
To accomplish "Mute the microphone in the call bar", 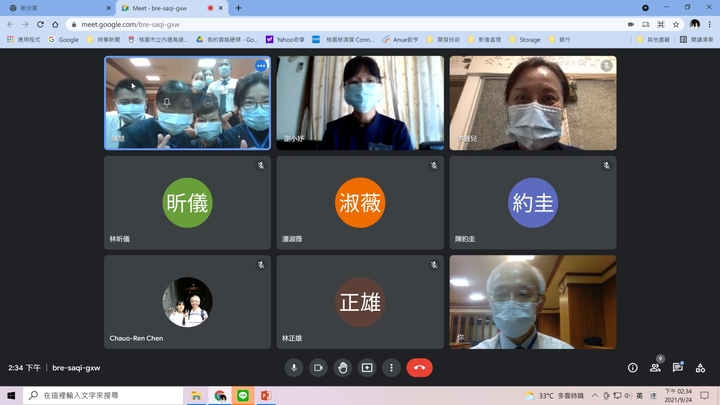I will pos(294,368).
